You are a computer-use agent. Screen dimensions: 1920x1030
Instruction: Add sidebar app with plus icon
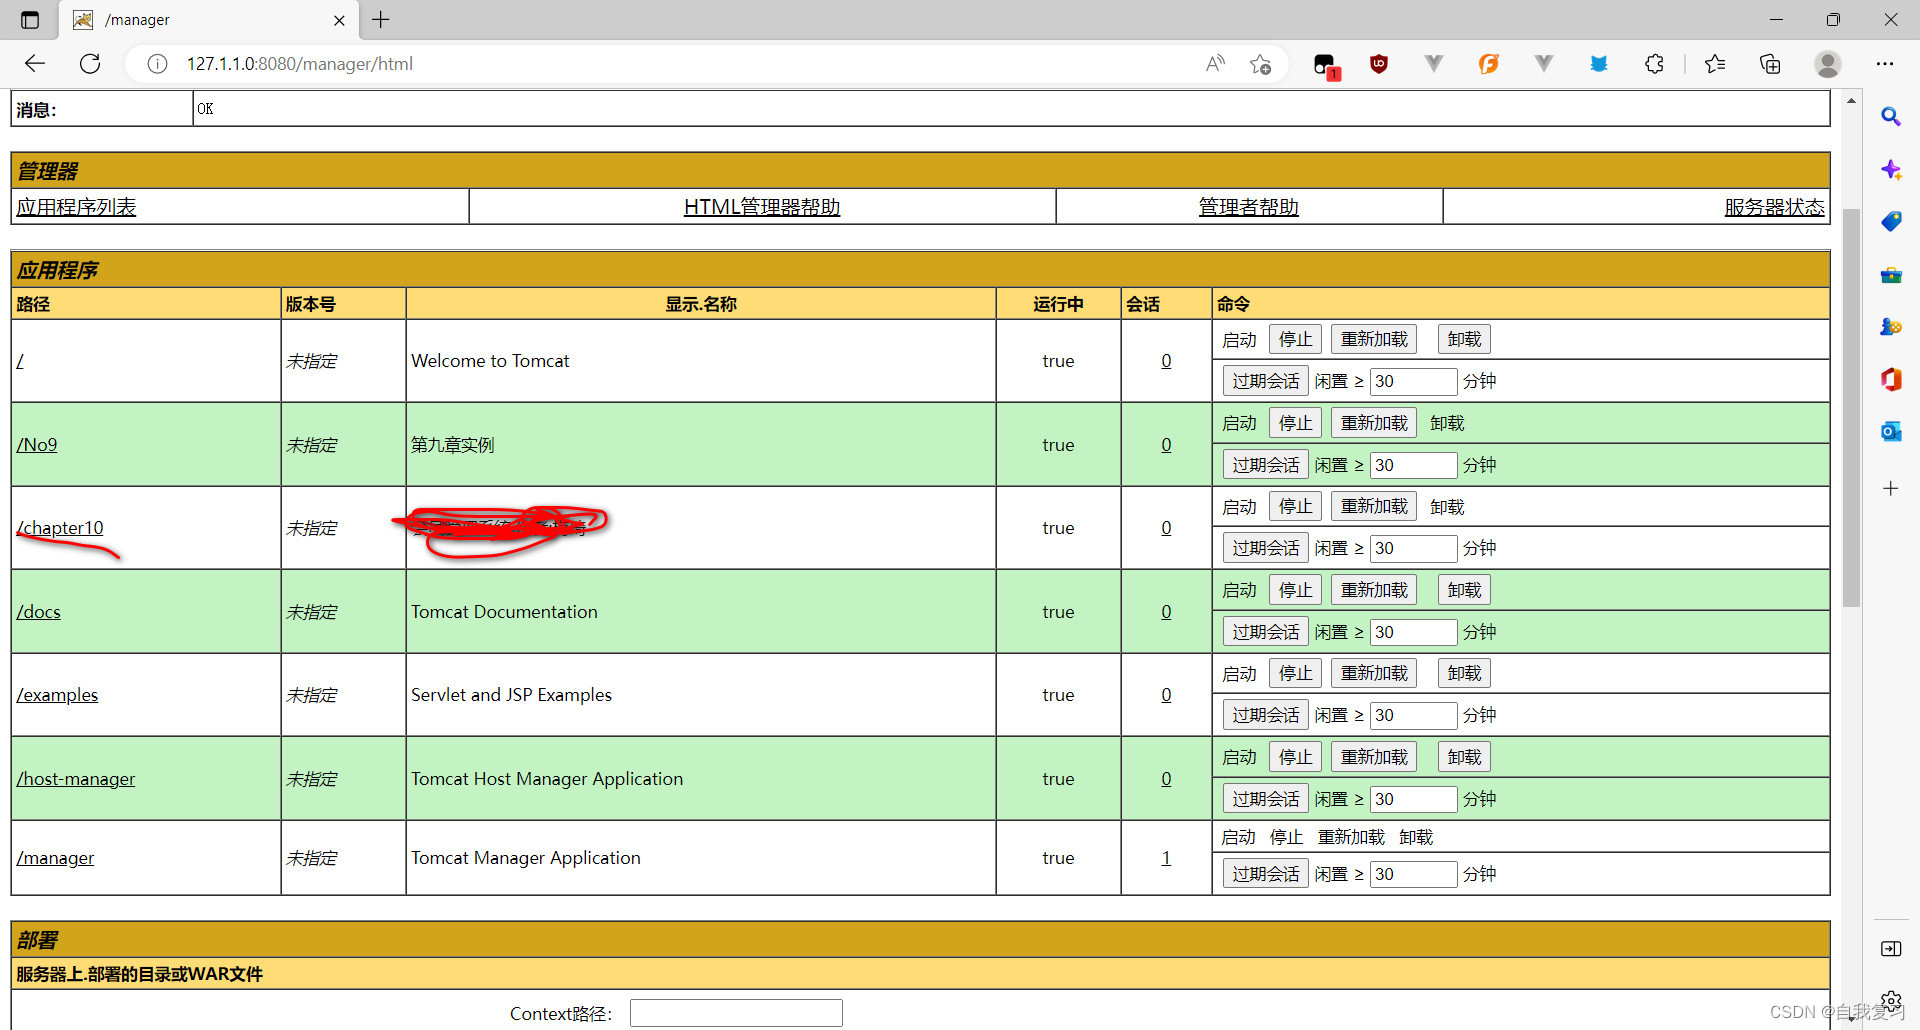tap(1891, 488)
